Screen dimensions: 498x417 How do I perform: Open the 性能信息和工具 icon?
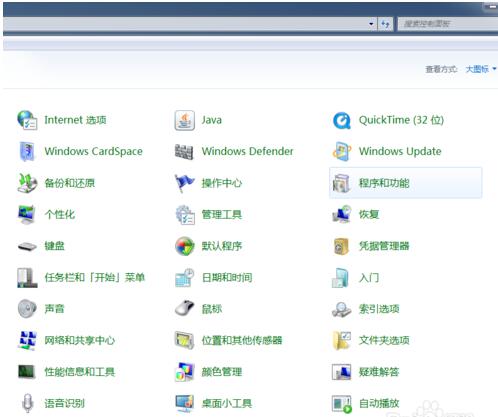click(x=27, y=372)
